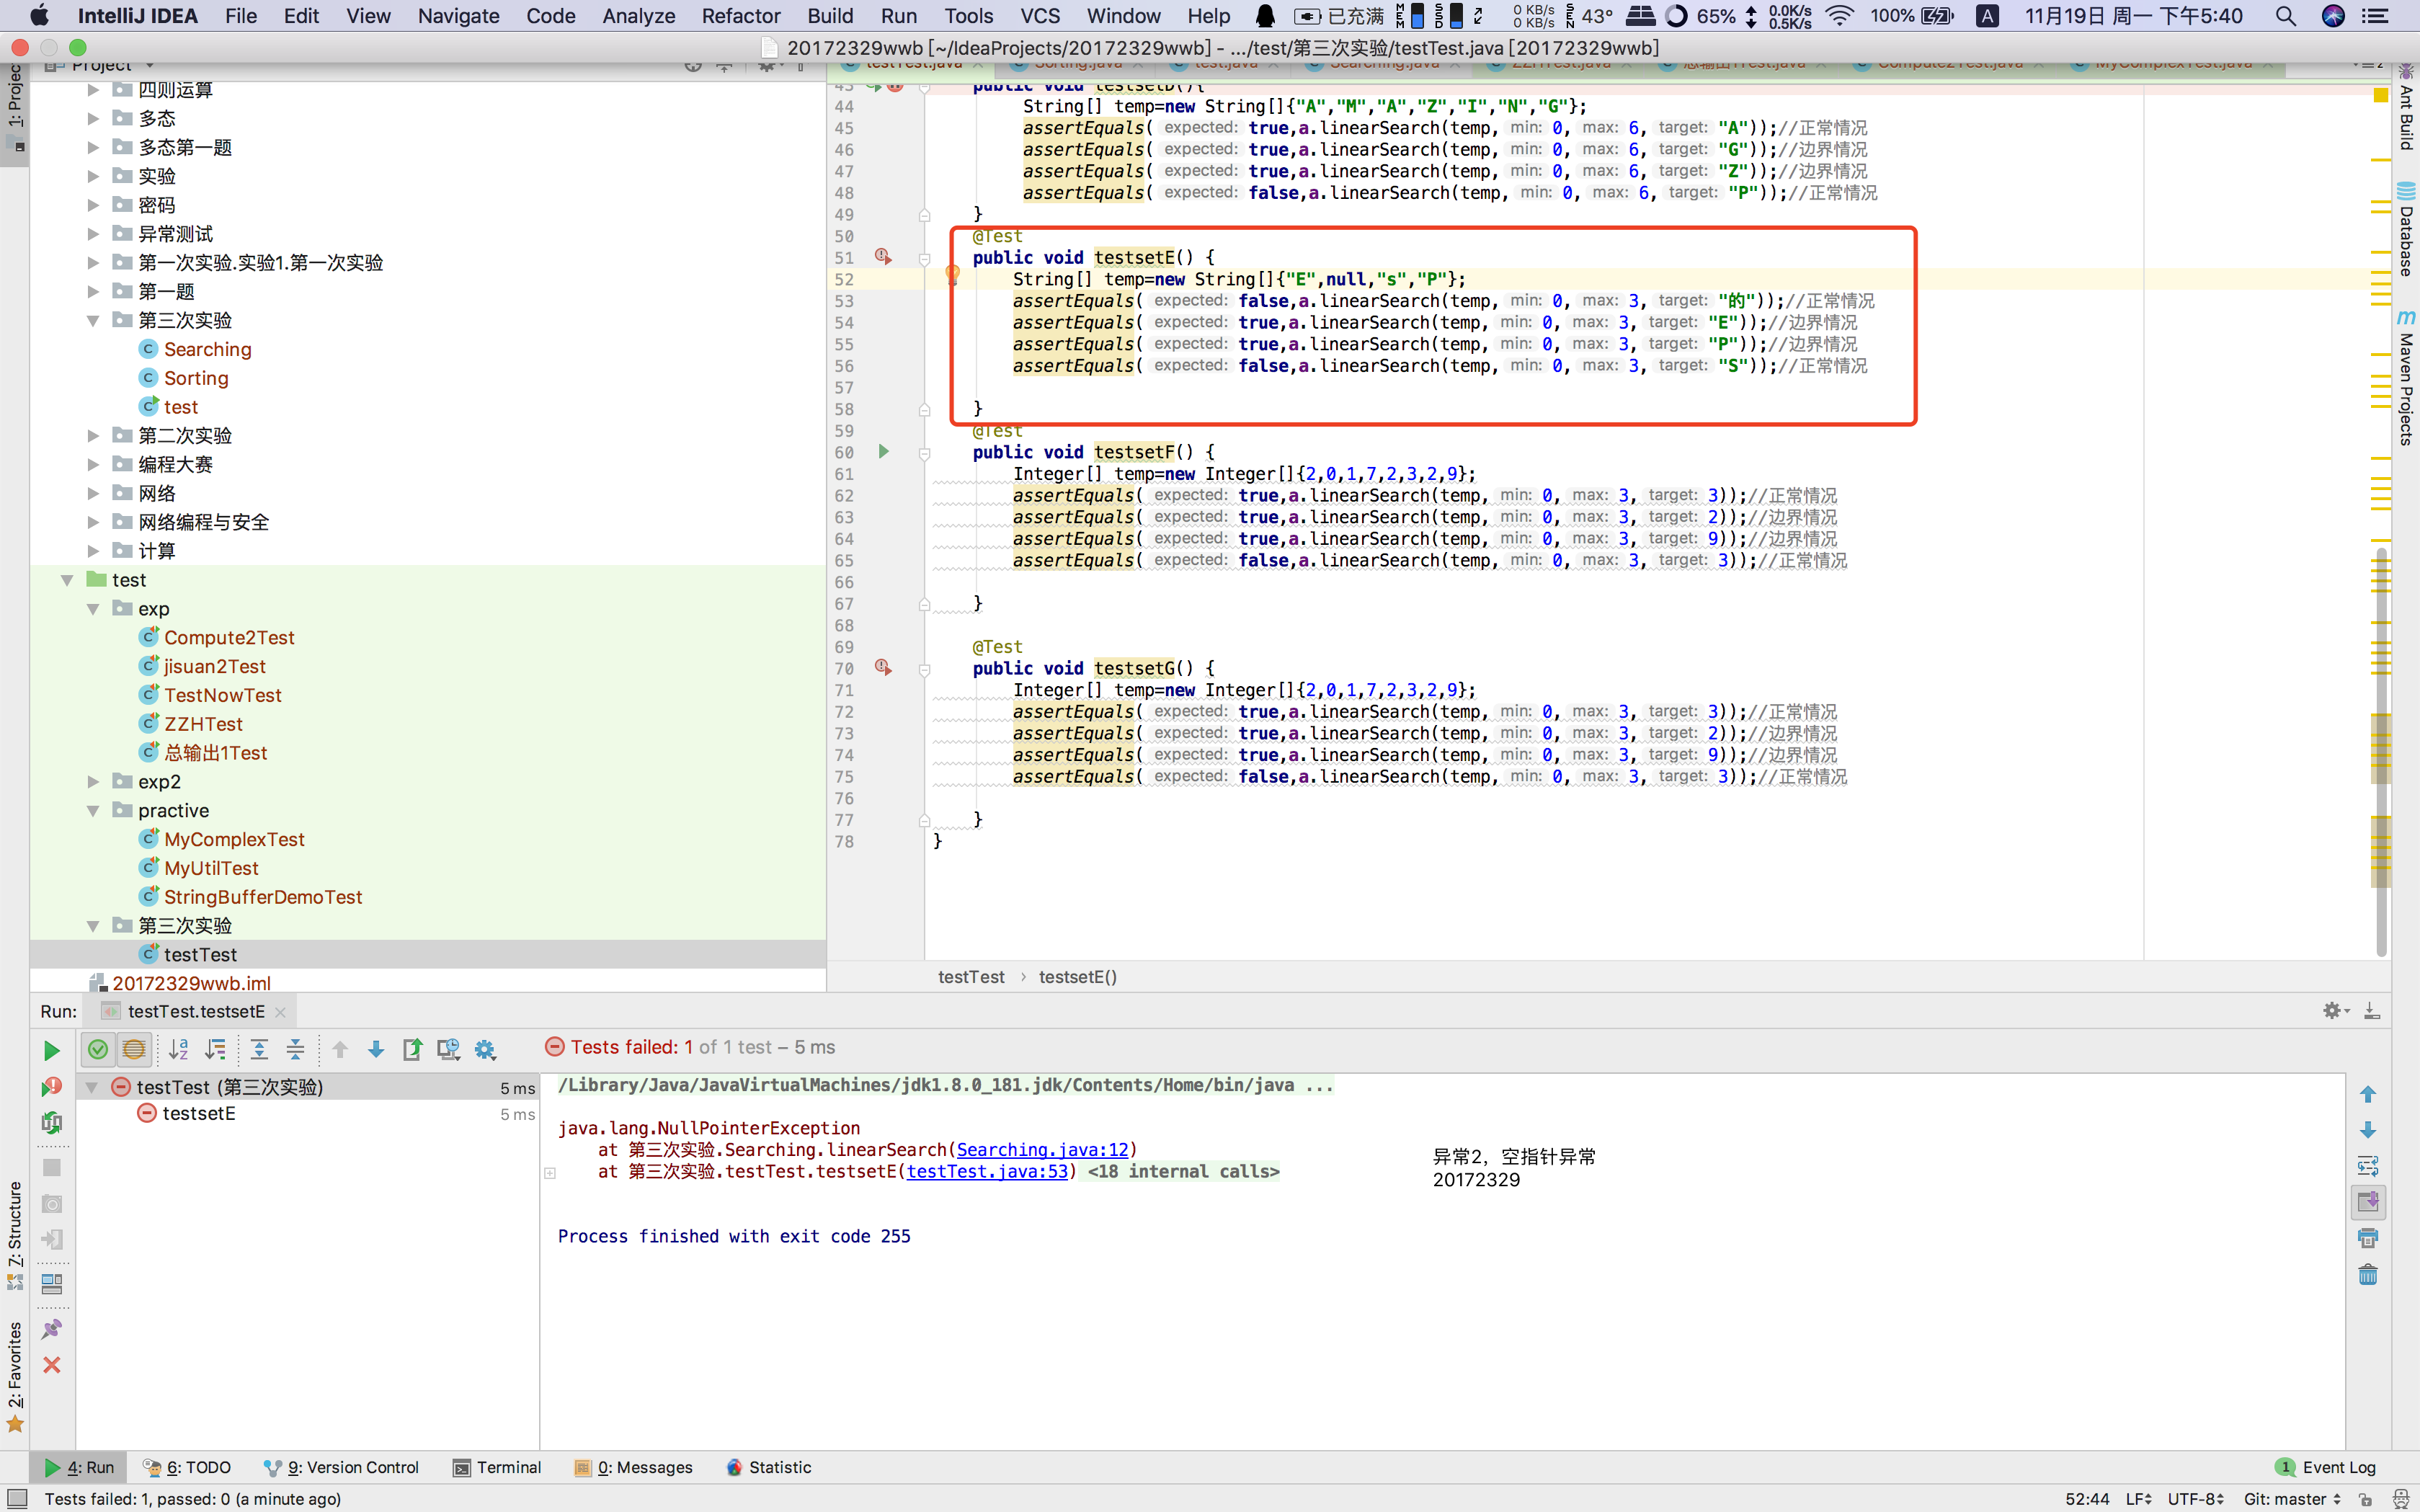Open testTest.java:53 stack trace link
This screenshot has width=2420, height=1512.
[x=987, y=1172]
